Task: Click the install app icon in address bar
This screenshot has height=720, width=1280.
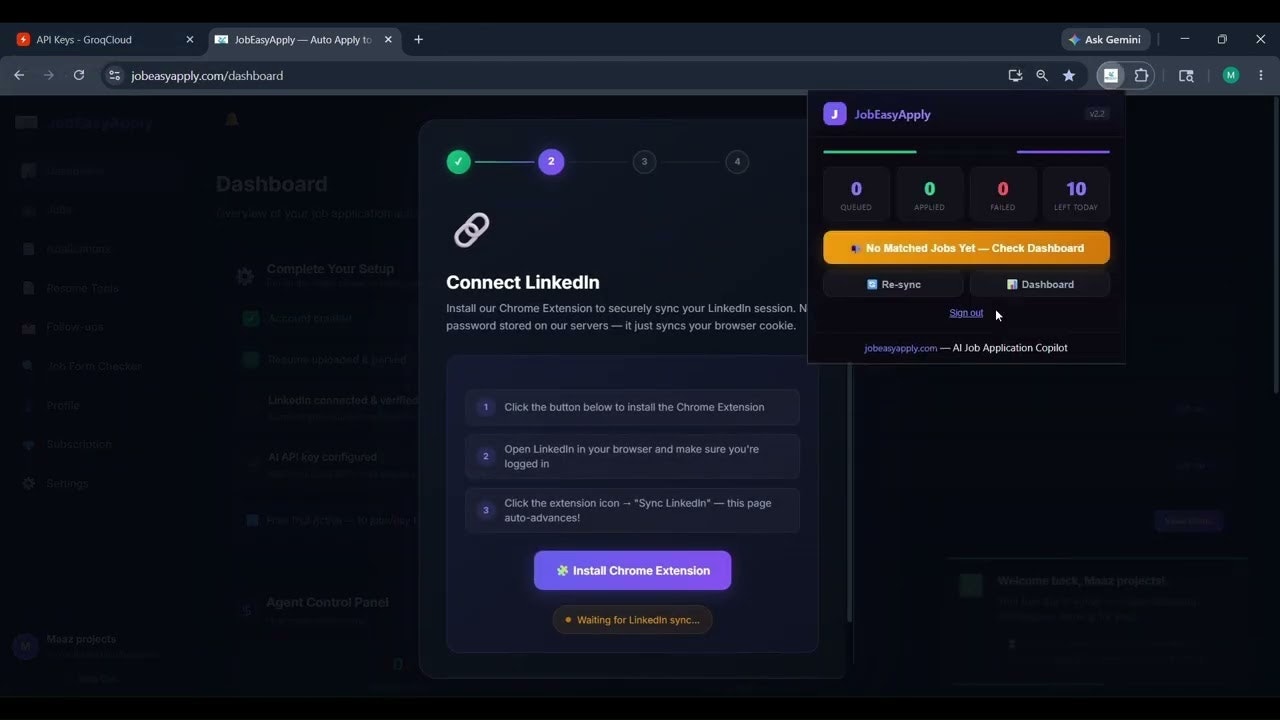Action: click(x=1015, y=75)
